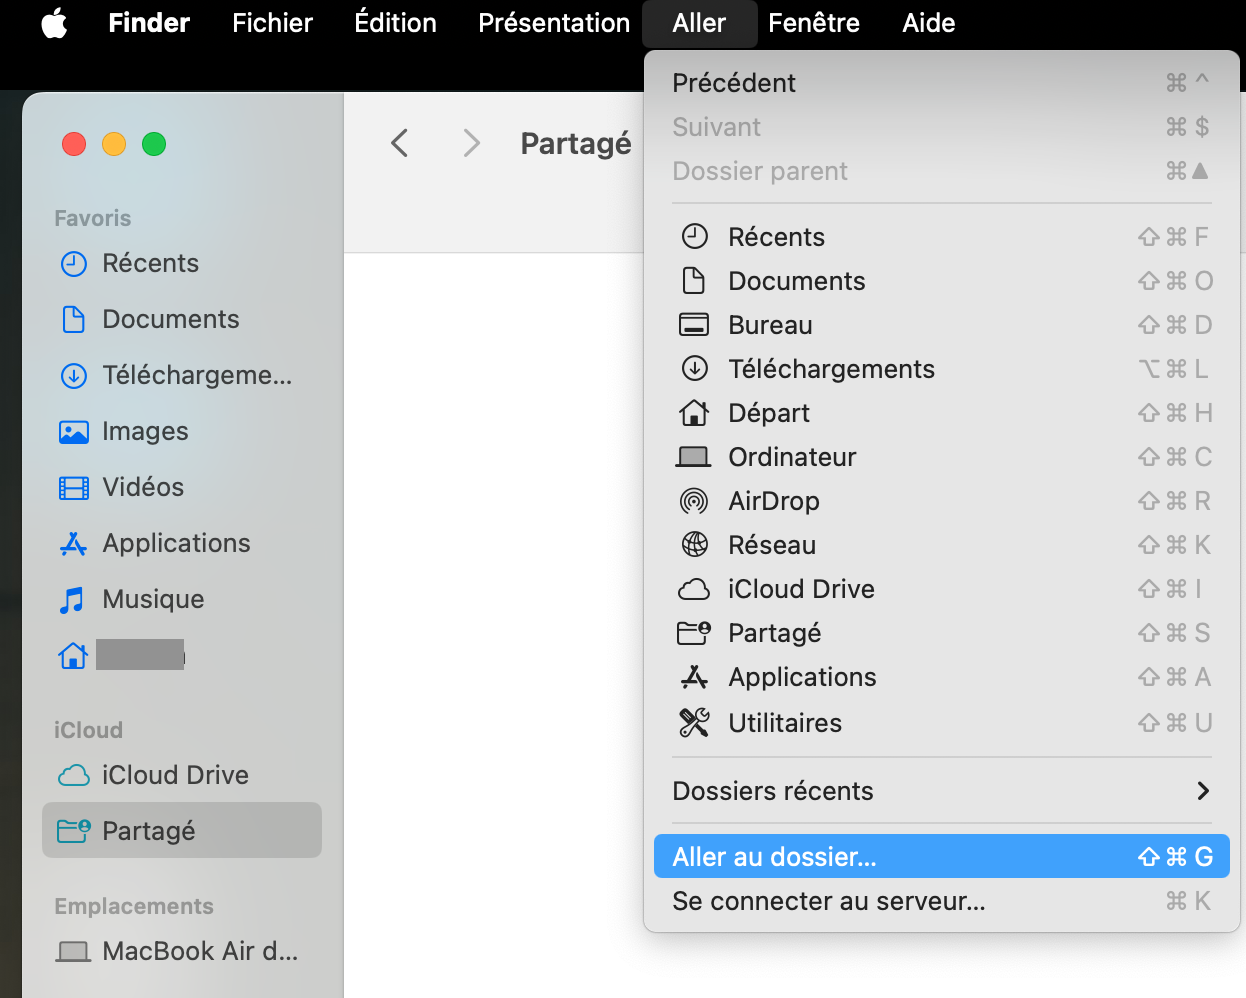Expand the Dossiers récents submenu
1246x998 pixels.
(x=941, y=791)
